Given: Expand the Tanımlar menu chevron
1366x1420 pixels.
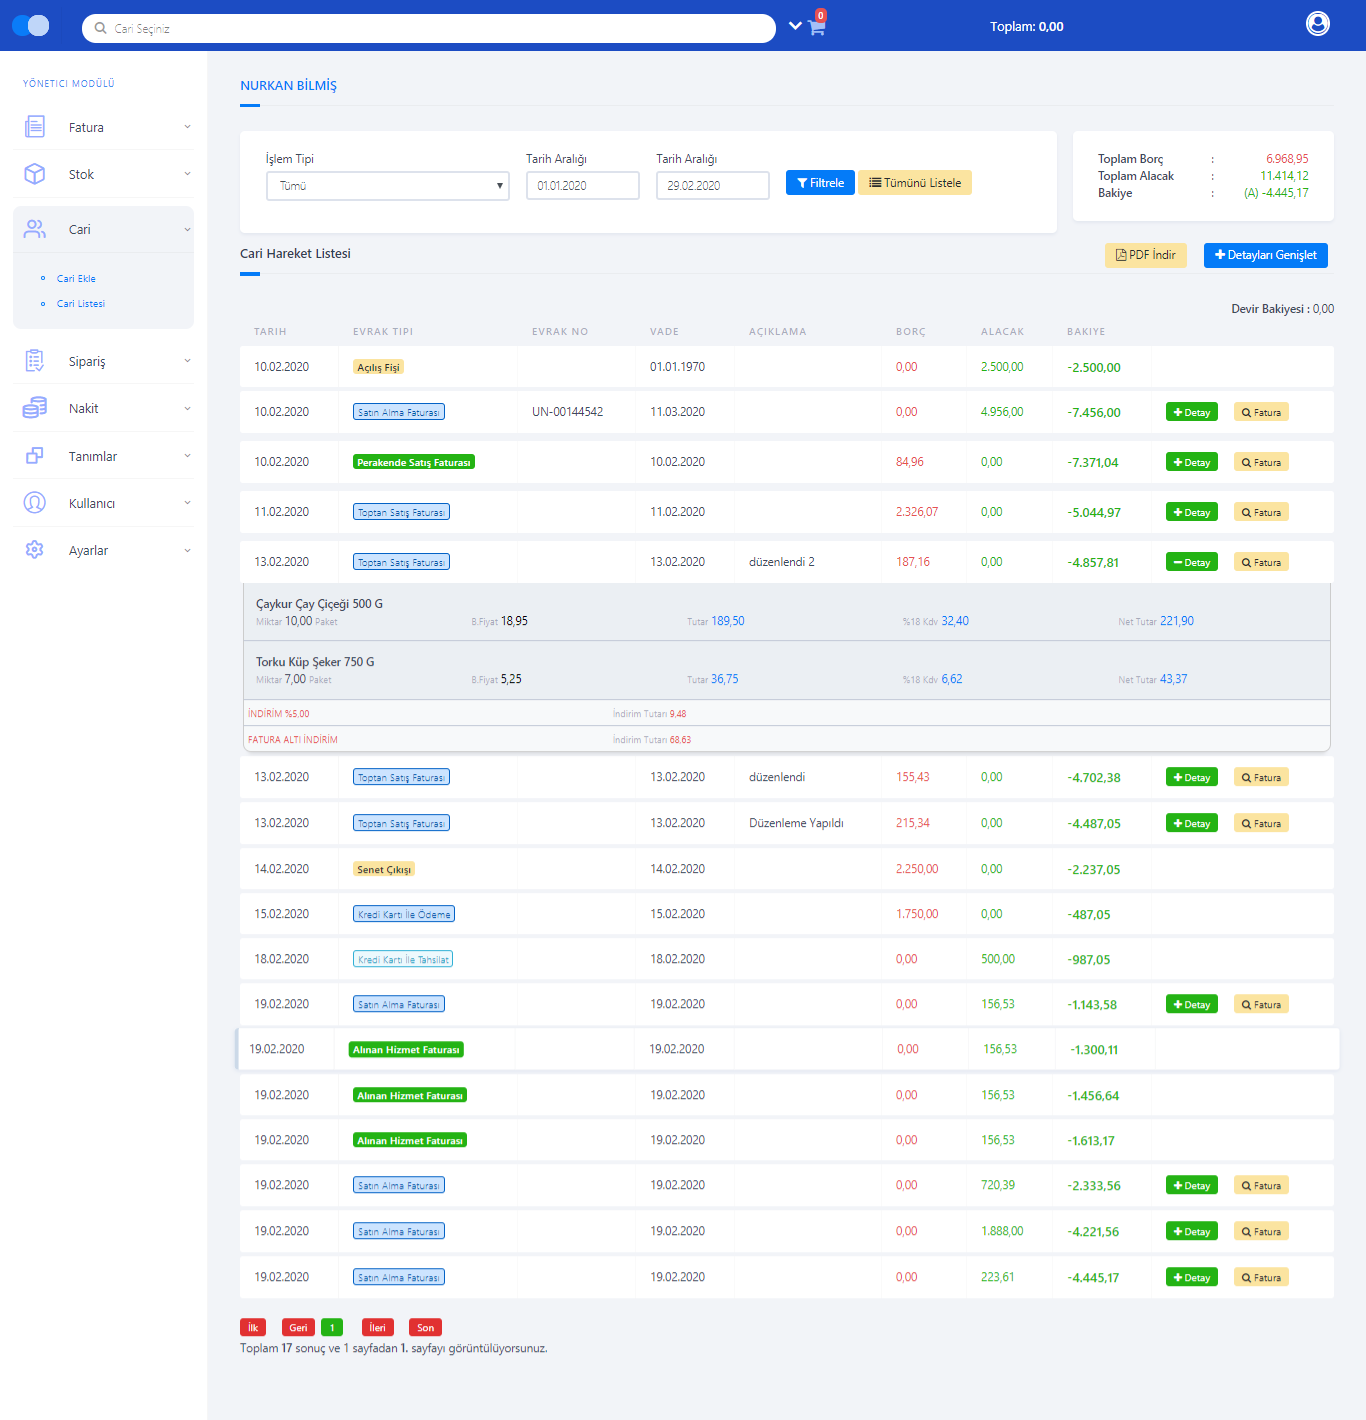Looking at the screenshot, I should [x=187, y=456].
